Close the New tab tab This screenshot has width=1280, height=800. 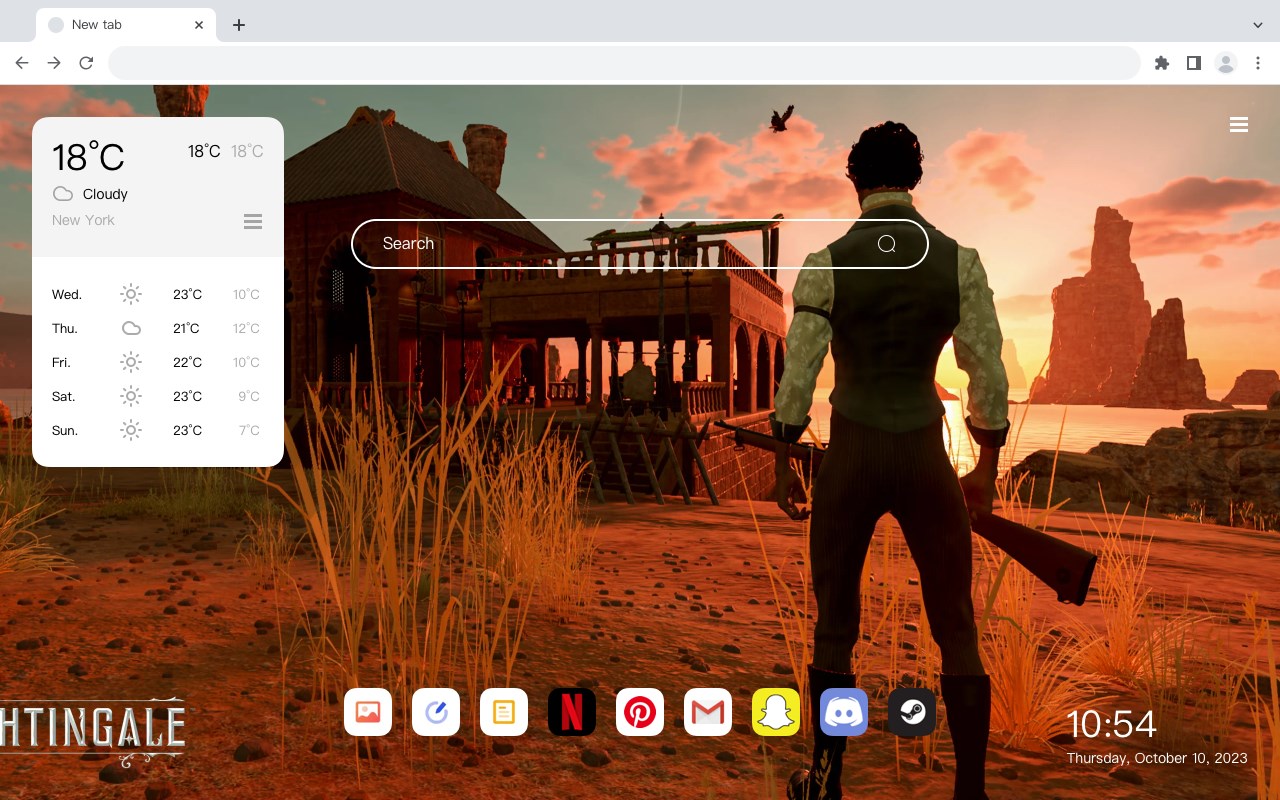[199, 25]
